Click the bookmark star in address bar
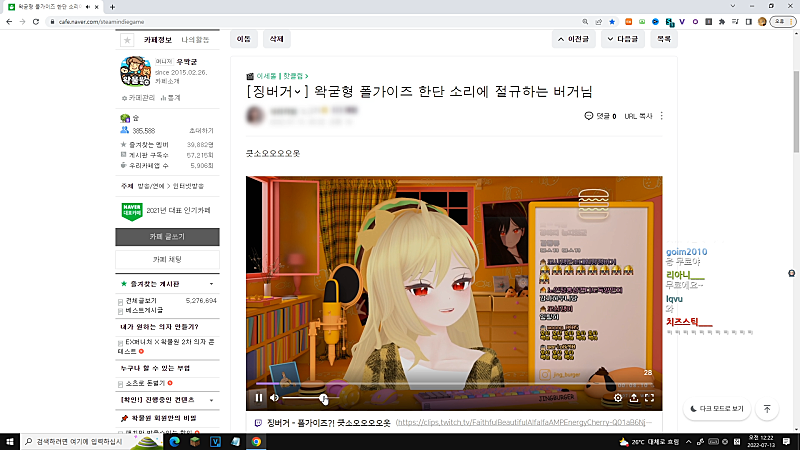This screenshot has height=450, width=800. coord(612,22)
